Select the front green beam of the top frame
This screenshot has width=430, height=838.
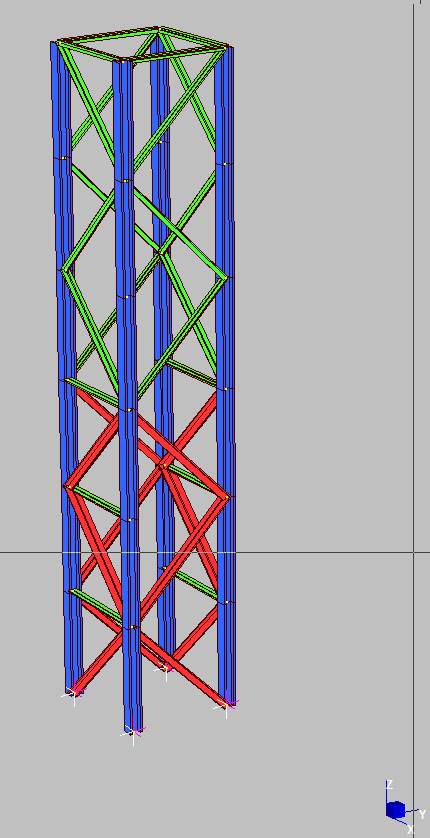(175, 54)
